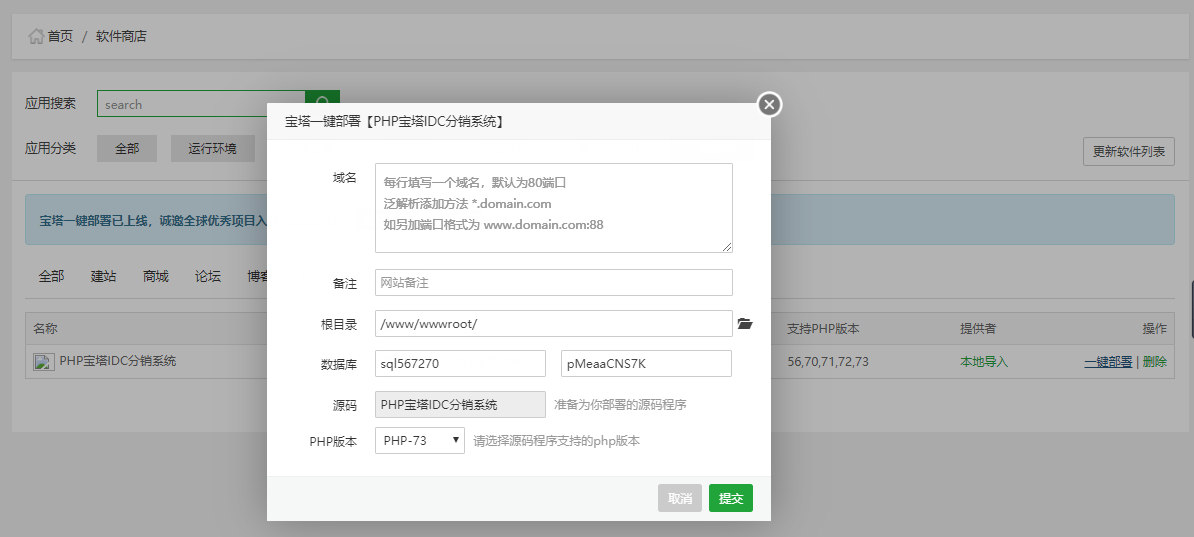The height and width of the screenshot is (537, 1194).
Task: Click the 网站备注 remark field
Action: [x=553, y=283]
